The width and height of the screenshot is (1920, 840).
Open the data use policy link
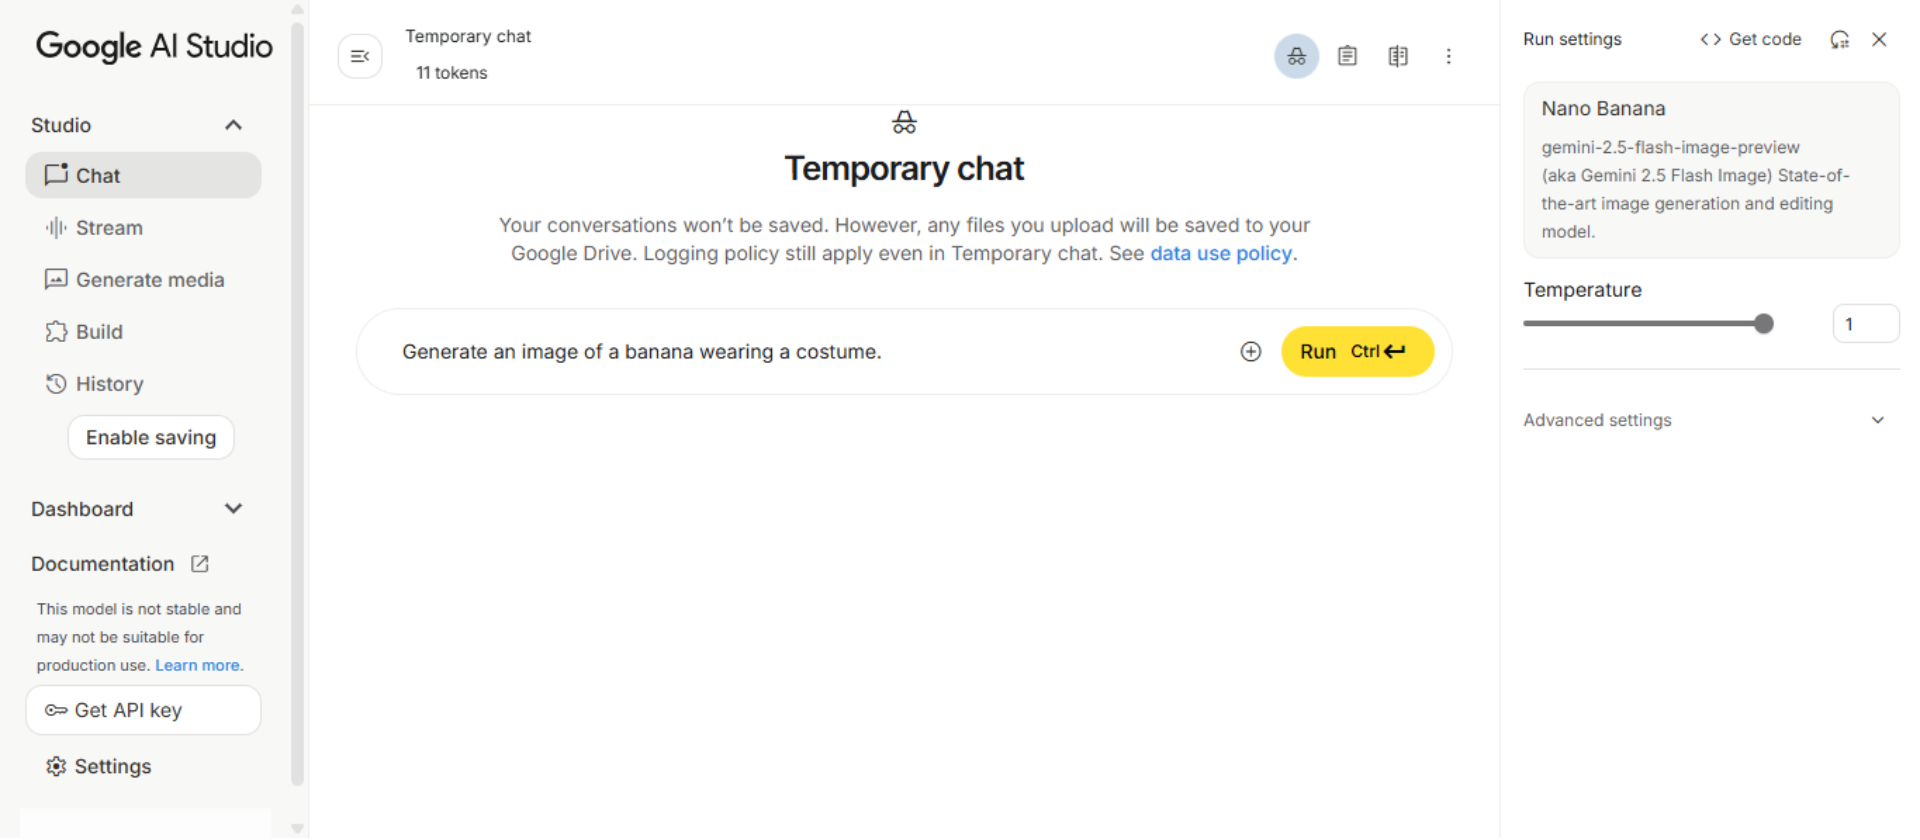(x=1220, y=254)
